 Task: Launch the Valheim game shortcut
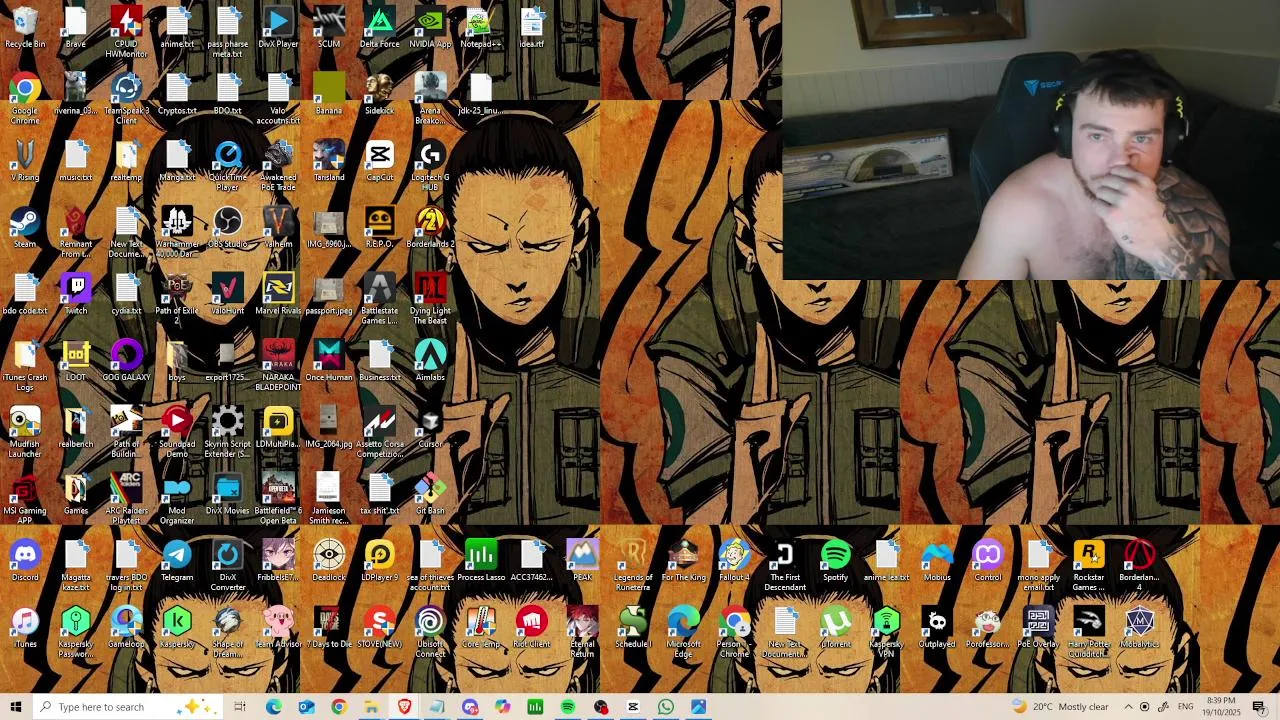coord(278,228)
